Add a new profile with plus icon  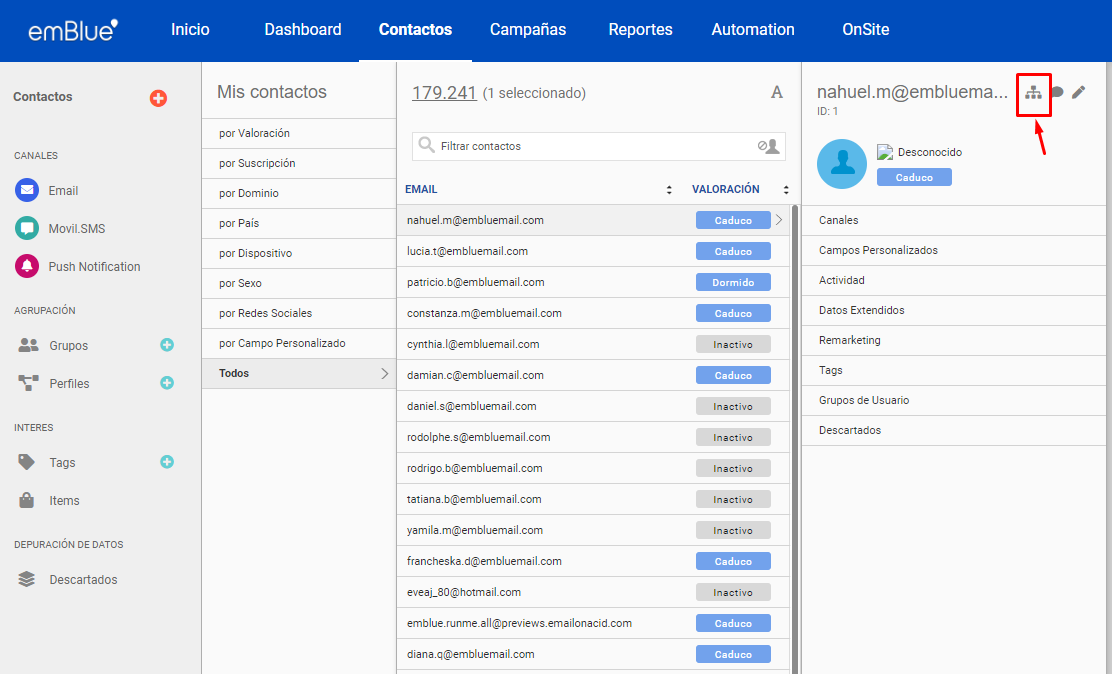(167, 383)
